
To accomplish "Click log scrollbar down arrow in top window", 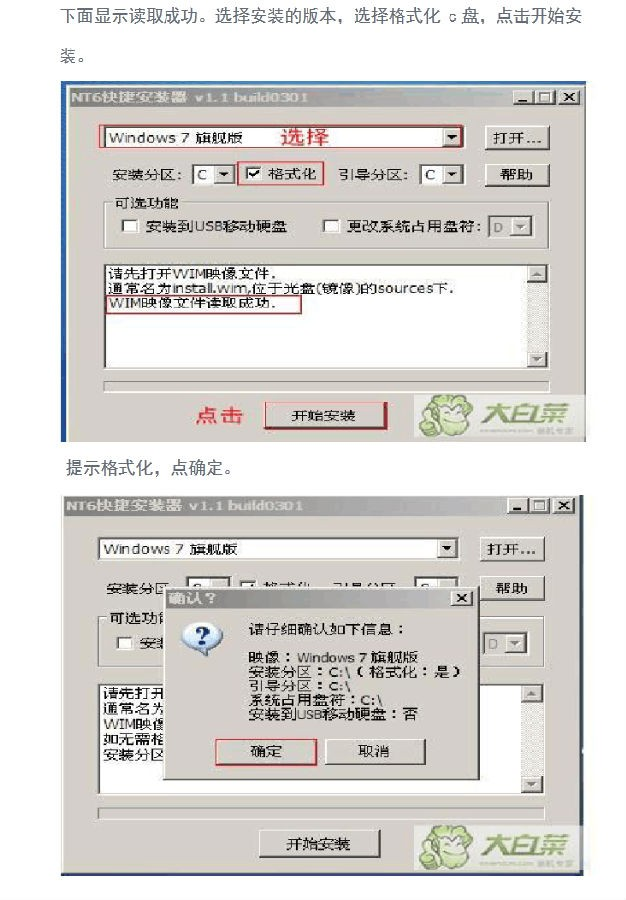I will point(537,359).
